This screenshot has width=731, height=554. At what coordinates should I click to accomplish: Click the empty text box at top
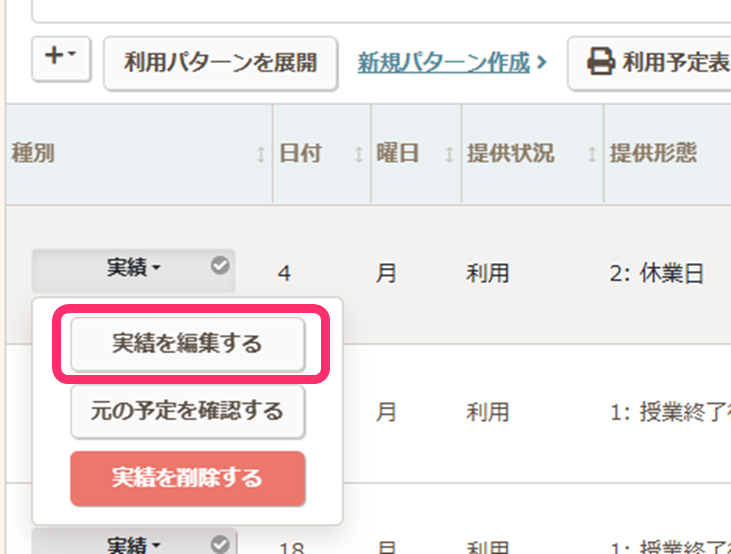click(380, 10)
